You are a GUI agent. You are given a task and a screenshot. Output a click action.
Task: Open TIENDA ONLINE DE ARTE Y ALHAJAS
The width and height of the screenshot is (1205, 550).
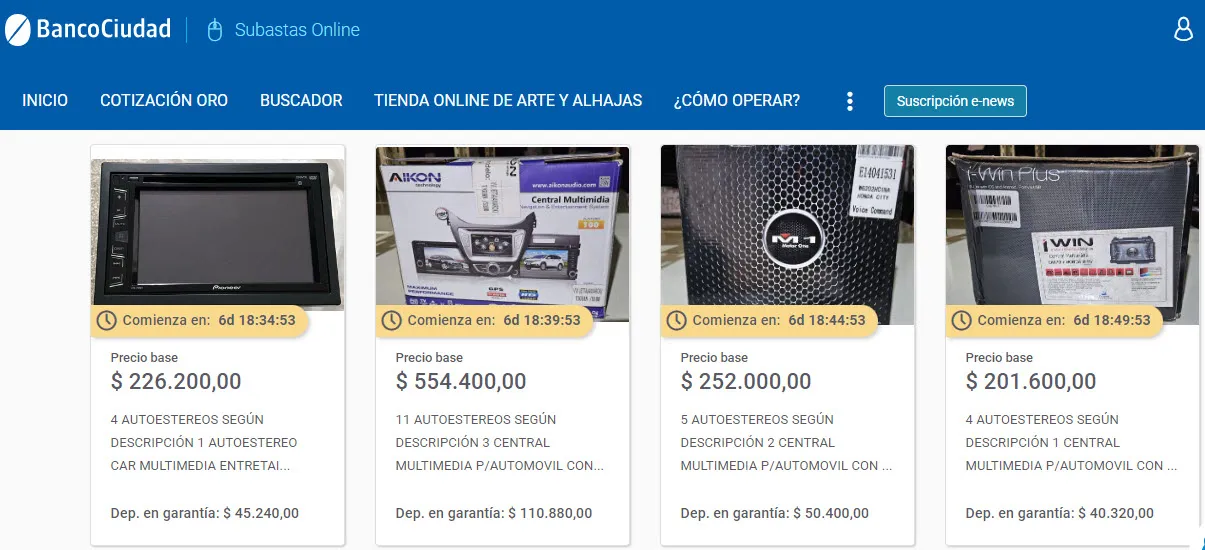tap(508, 101)
